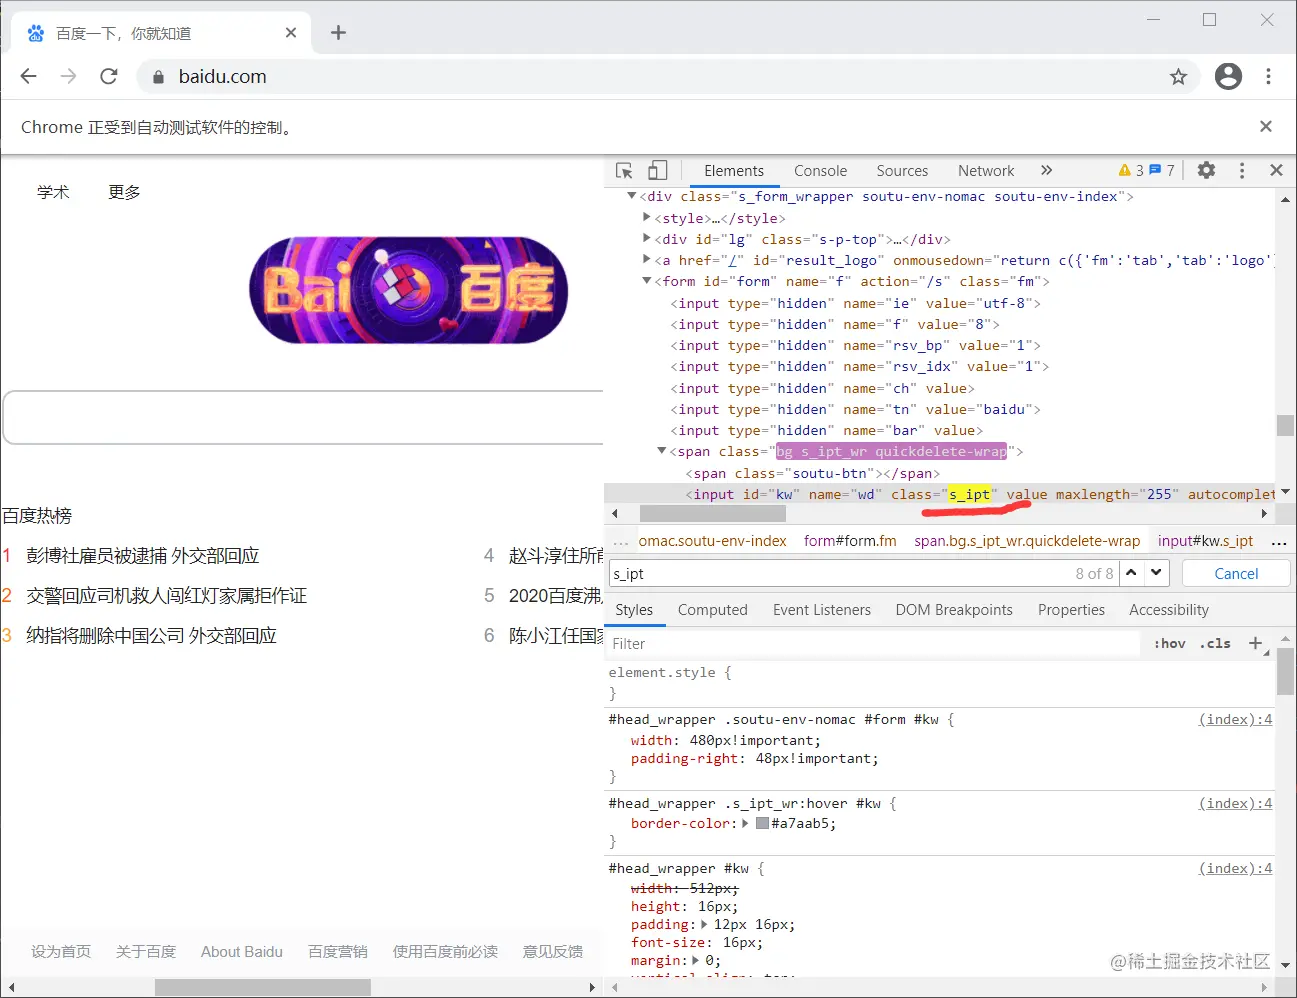Open the Sources panel tab
Image resolution: width=1297 pixels, height=998 pixels.
[x=902, y=171]
